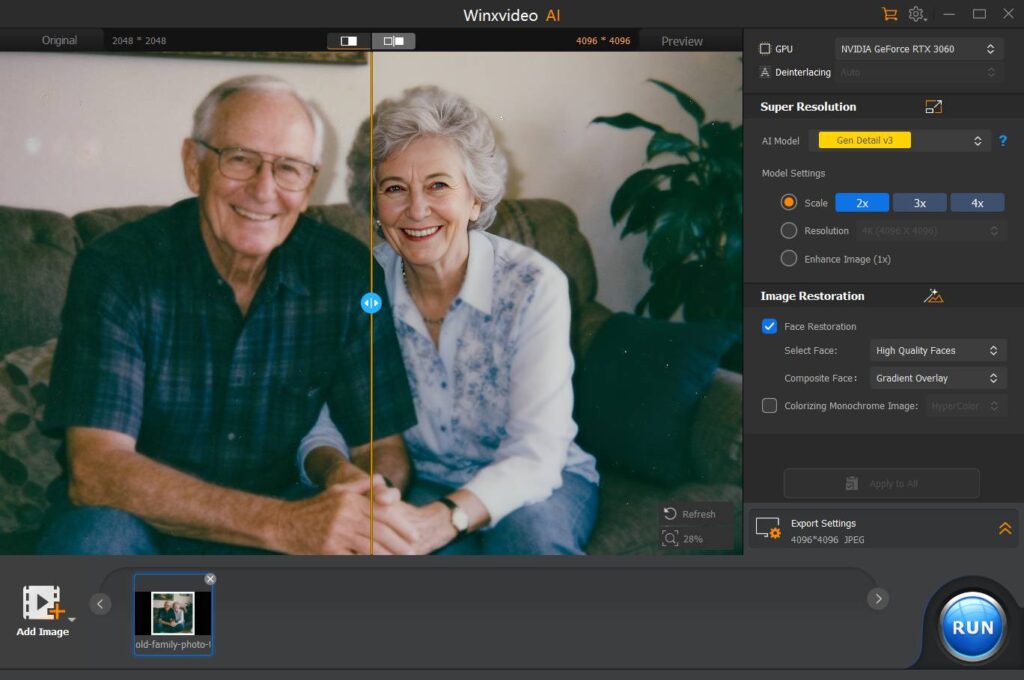
Task: Click the Image Restoration wand icon
Action: pyautogui.click(x=934, y=296)
